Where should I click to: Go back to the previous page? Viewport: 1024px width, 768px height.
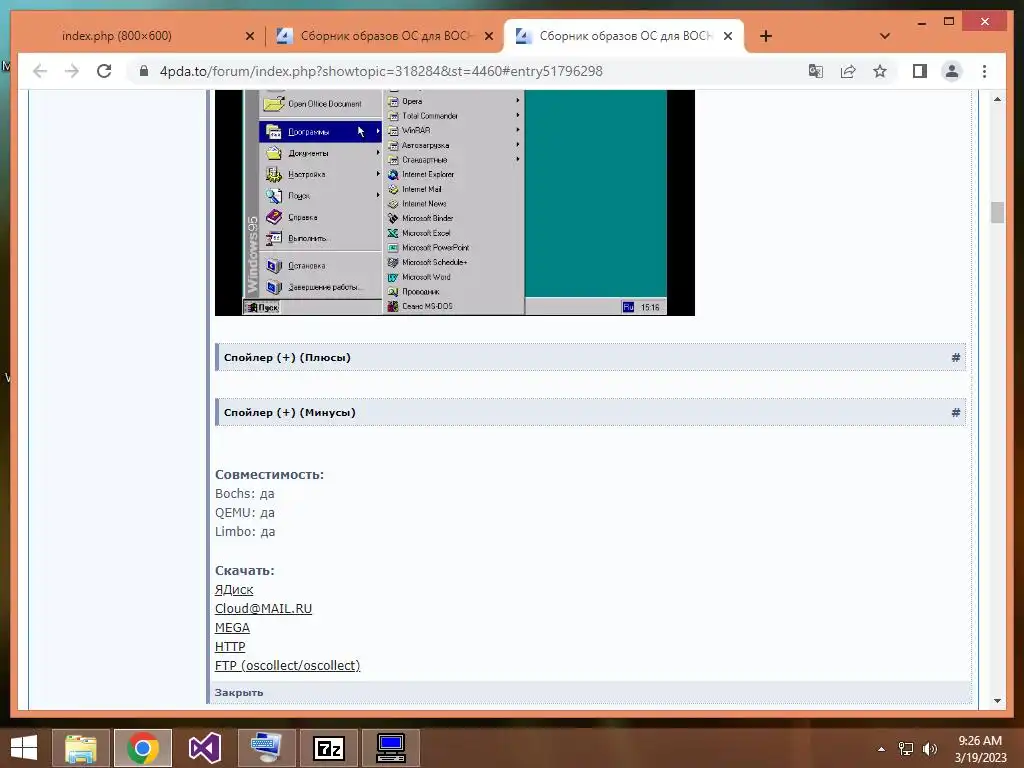[x=40, y=71]
